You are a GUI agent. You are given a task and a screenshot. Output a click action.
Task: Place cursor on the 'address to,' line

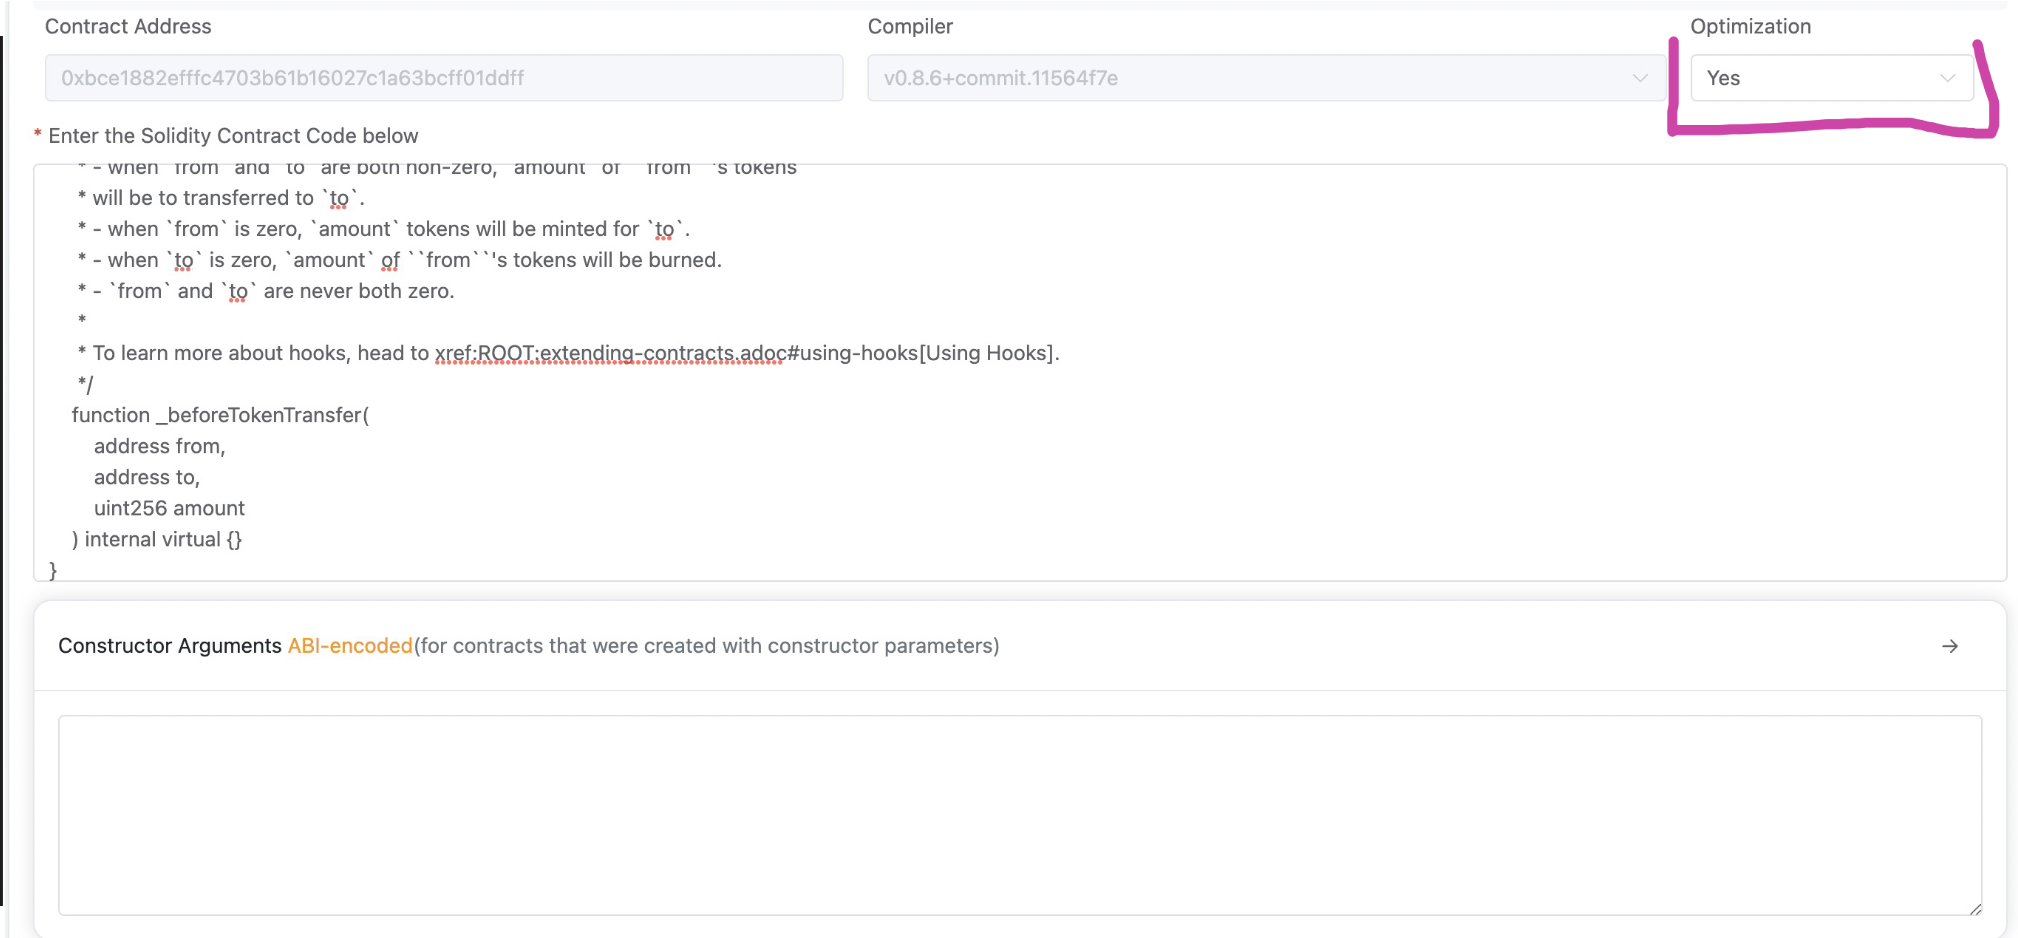coord(147,477)
